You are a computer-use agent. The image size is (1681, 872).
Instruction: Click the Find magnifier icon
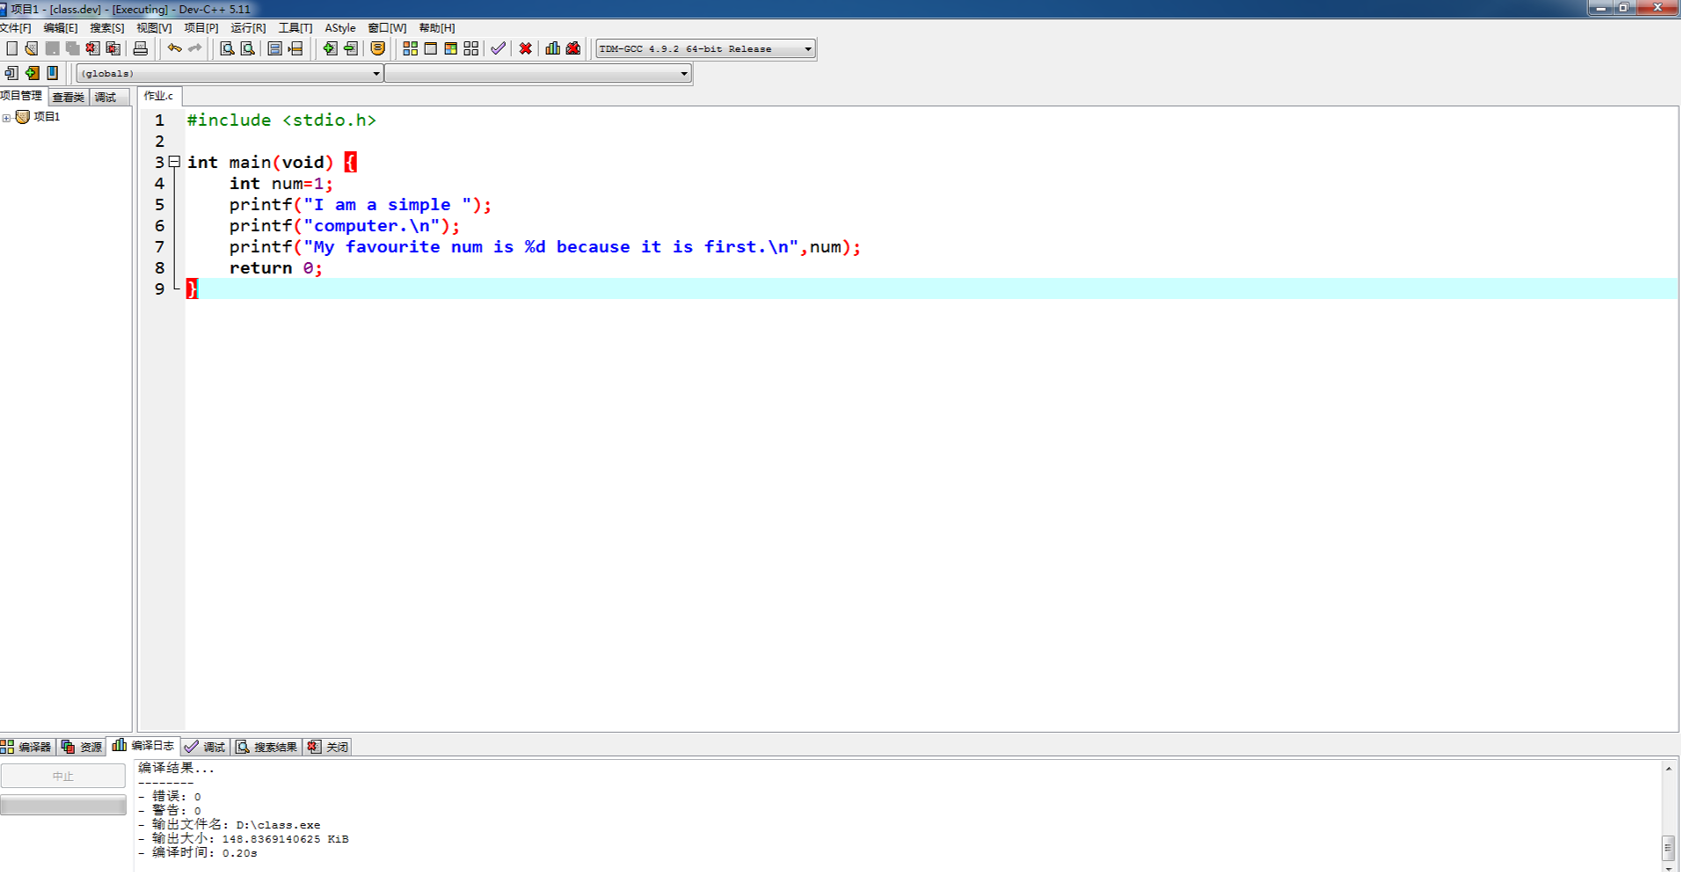click(x=227, y=48)
